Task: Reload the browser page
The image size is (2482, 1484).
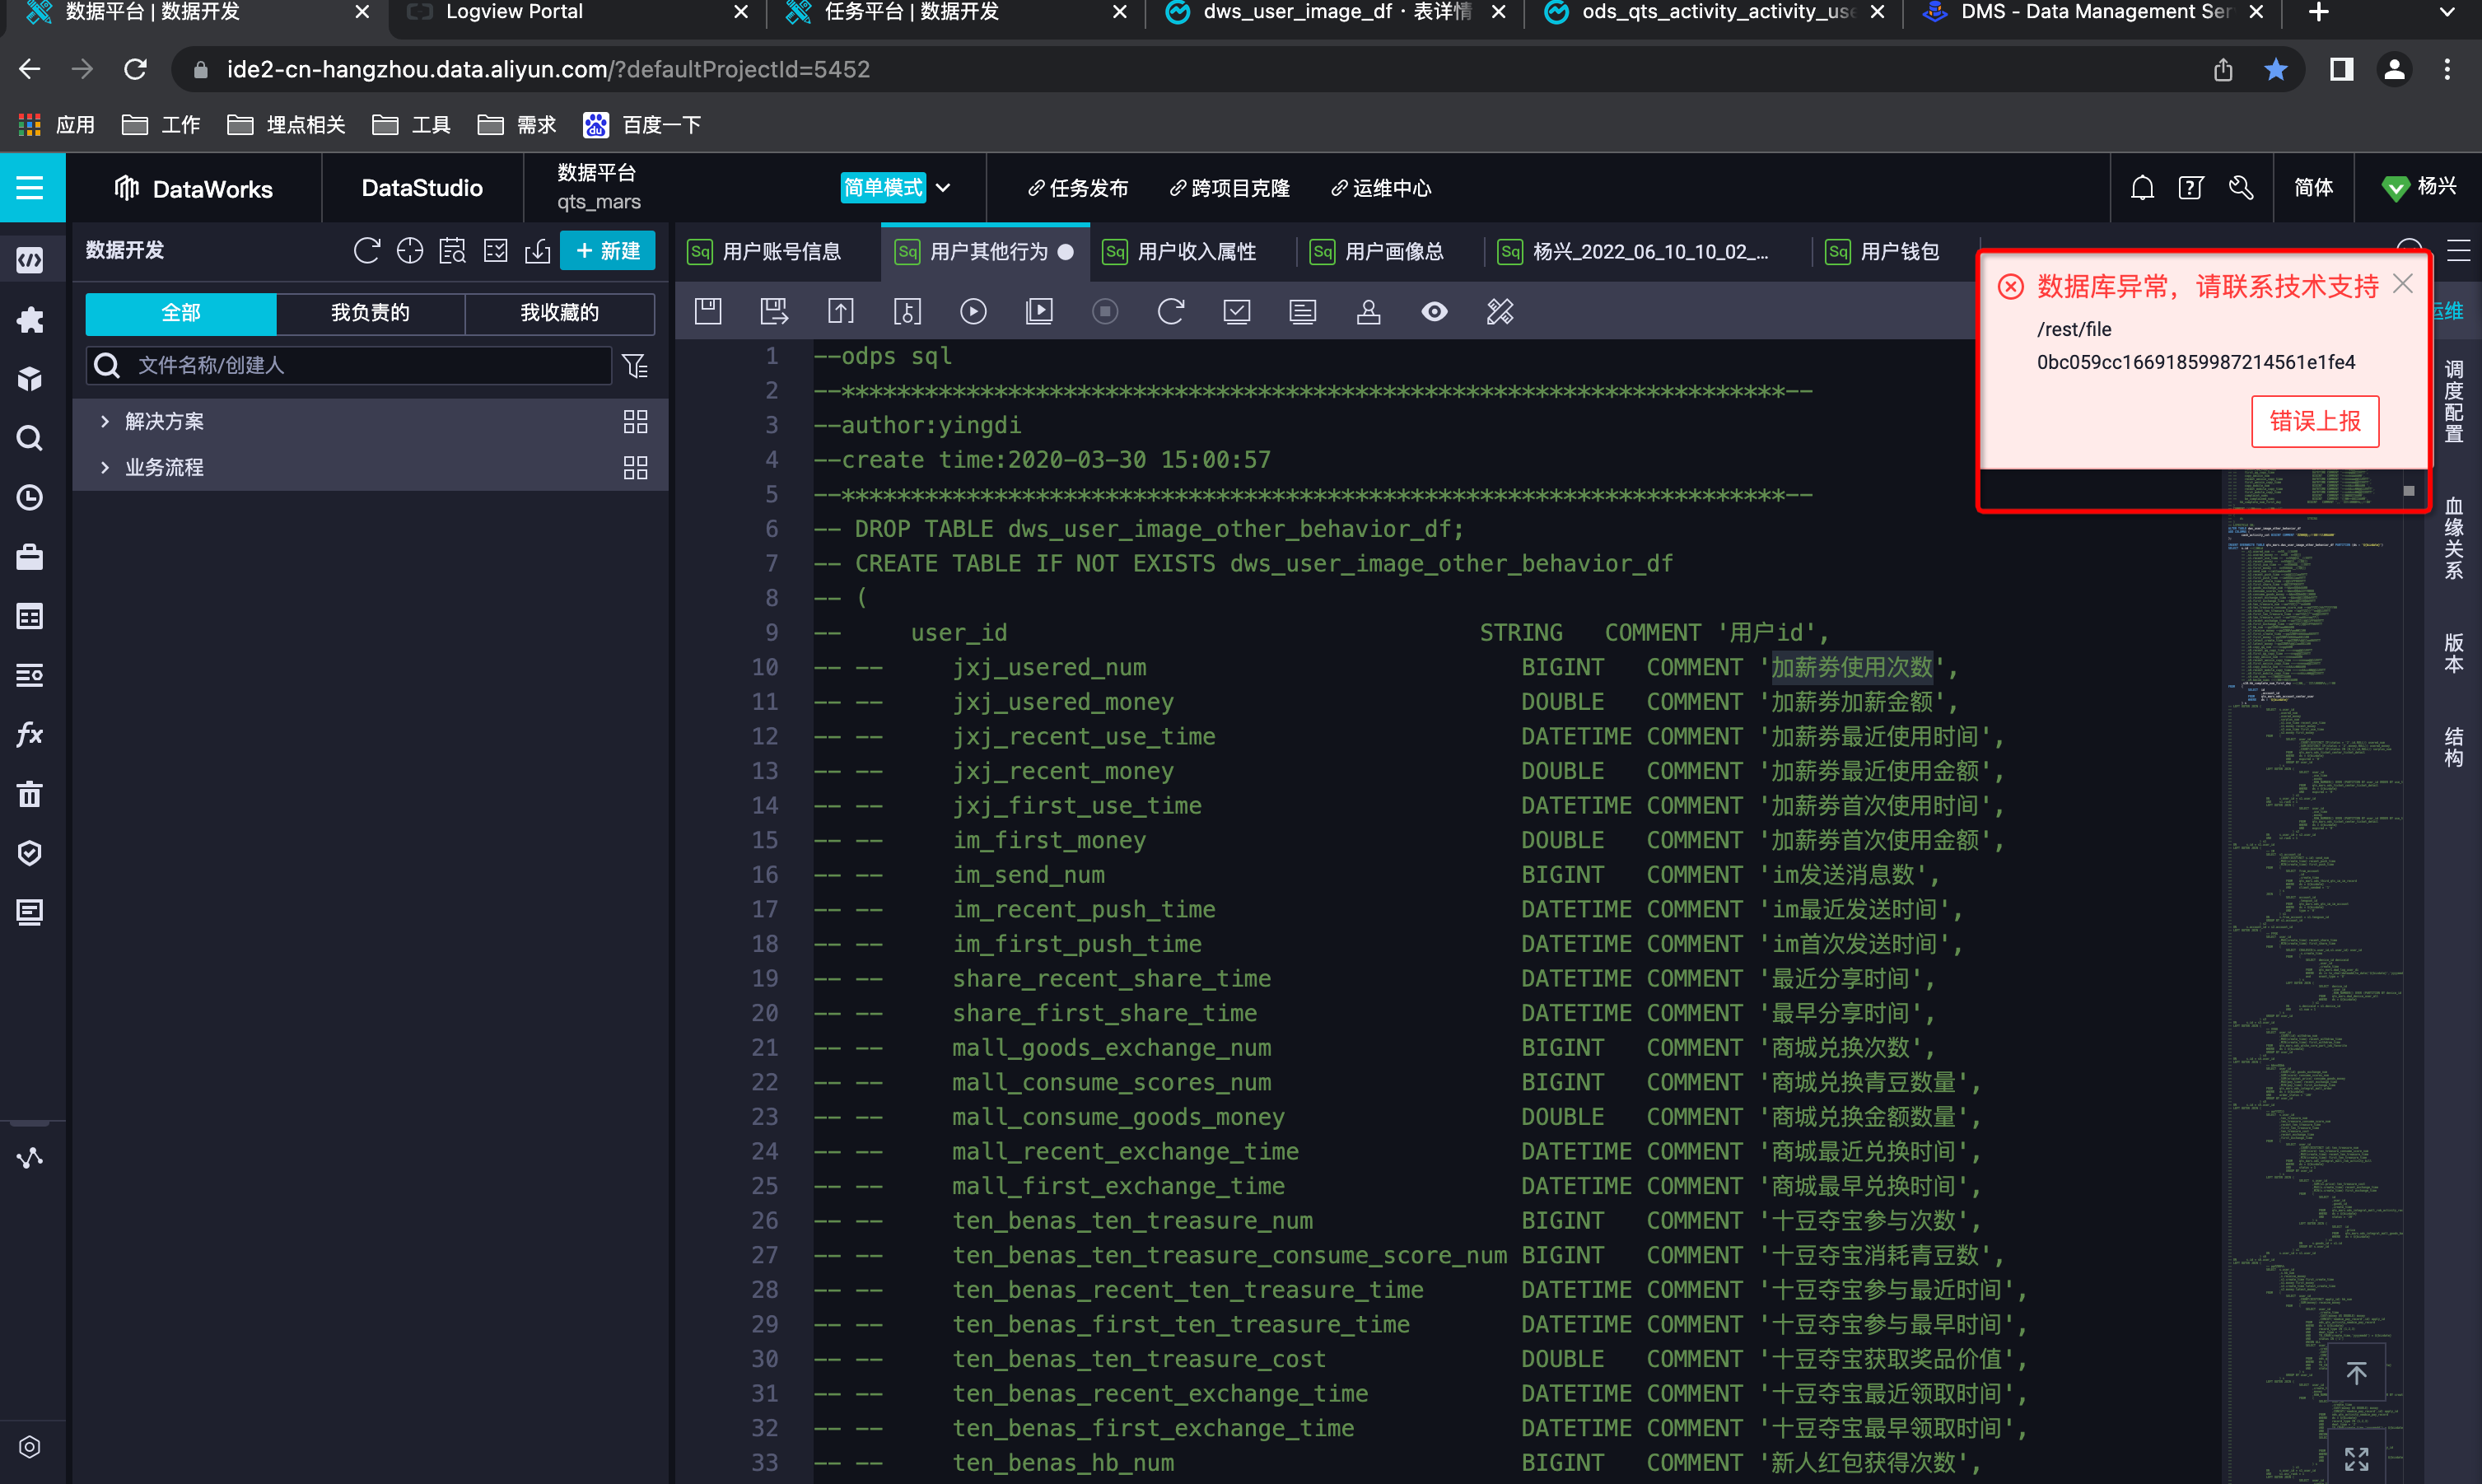Action: pos(135,69)
